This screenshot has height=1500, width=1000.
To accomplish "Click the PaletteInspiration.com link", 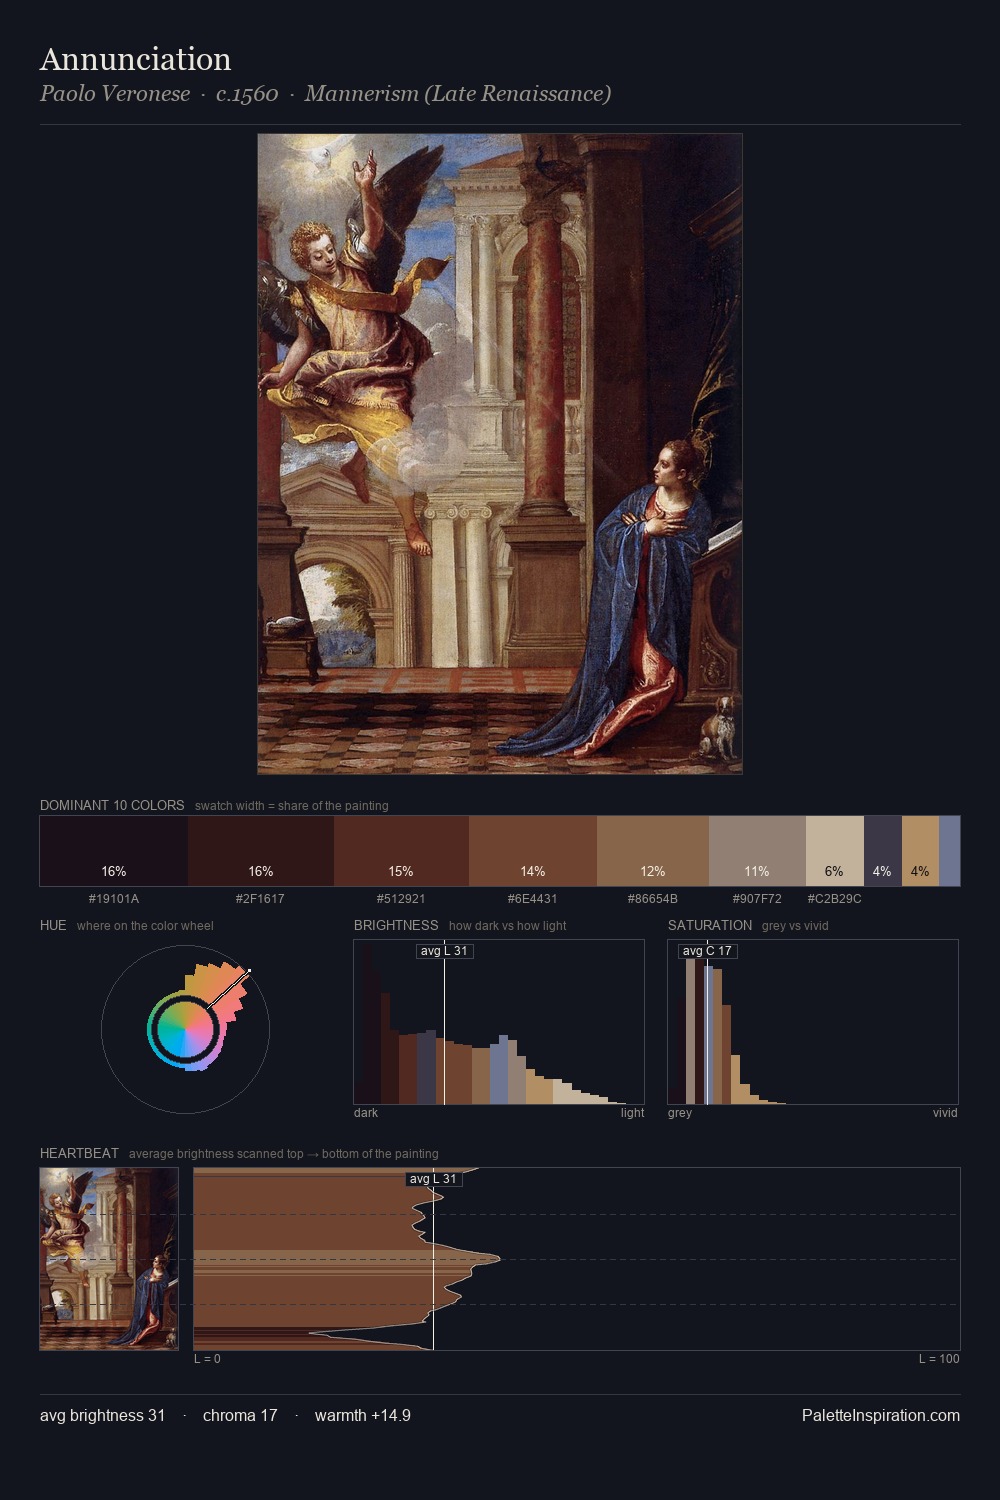I will pos(881,1415).
